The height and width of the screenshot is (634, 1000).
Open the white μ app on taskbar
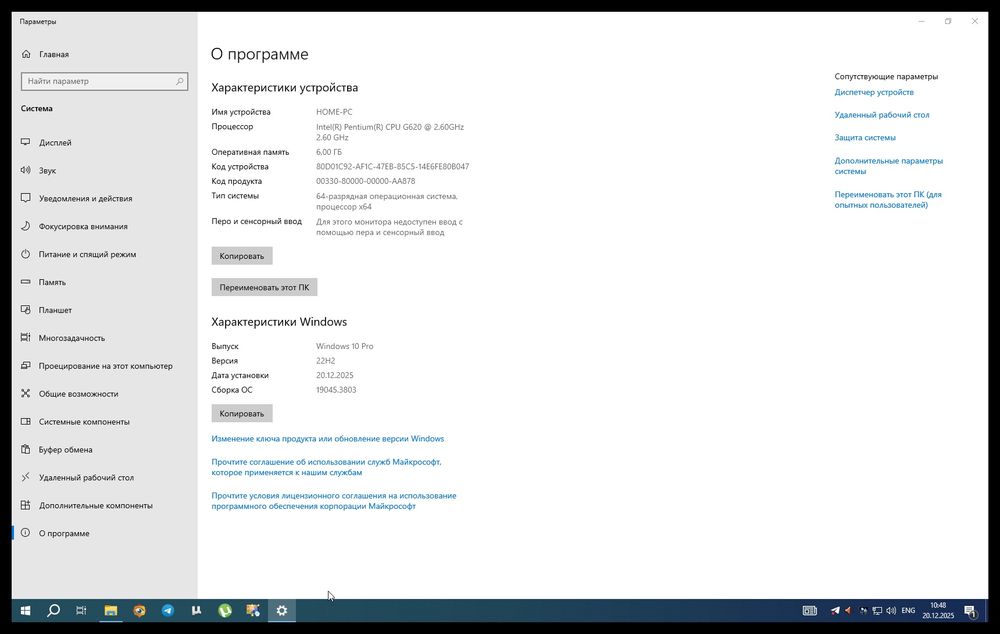[196, 610]
